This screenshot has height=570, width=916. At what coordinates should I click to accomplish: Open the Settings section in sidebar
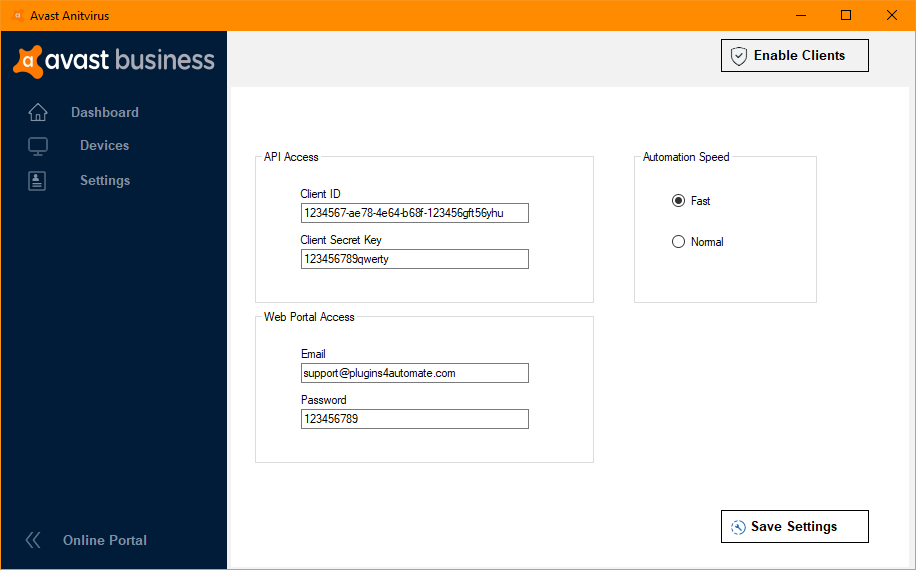(105, 181)
